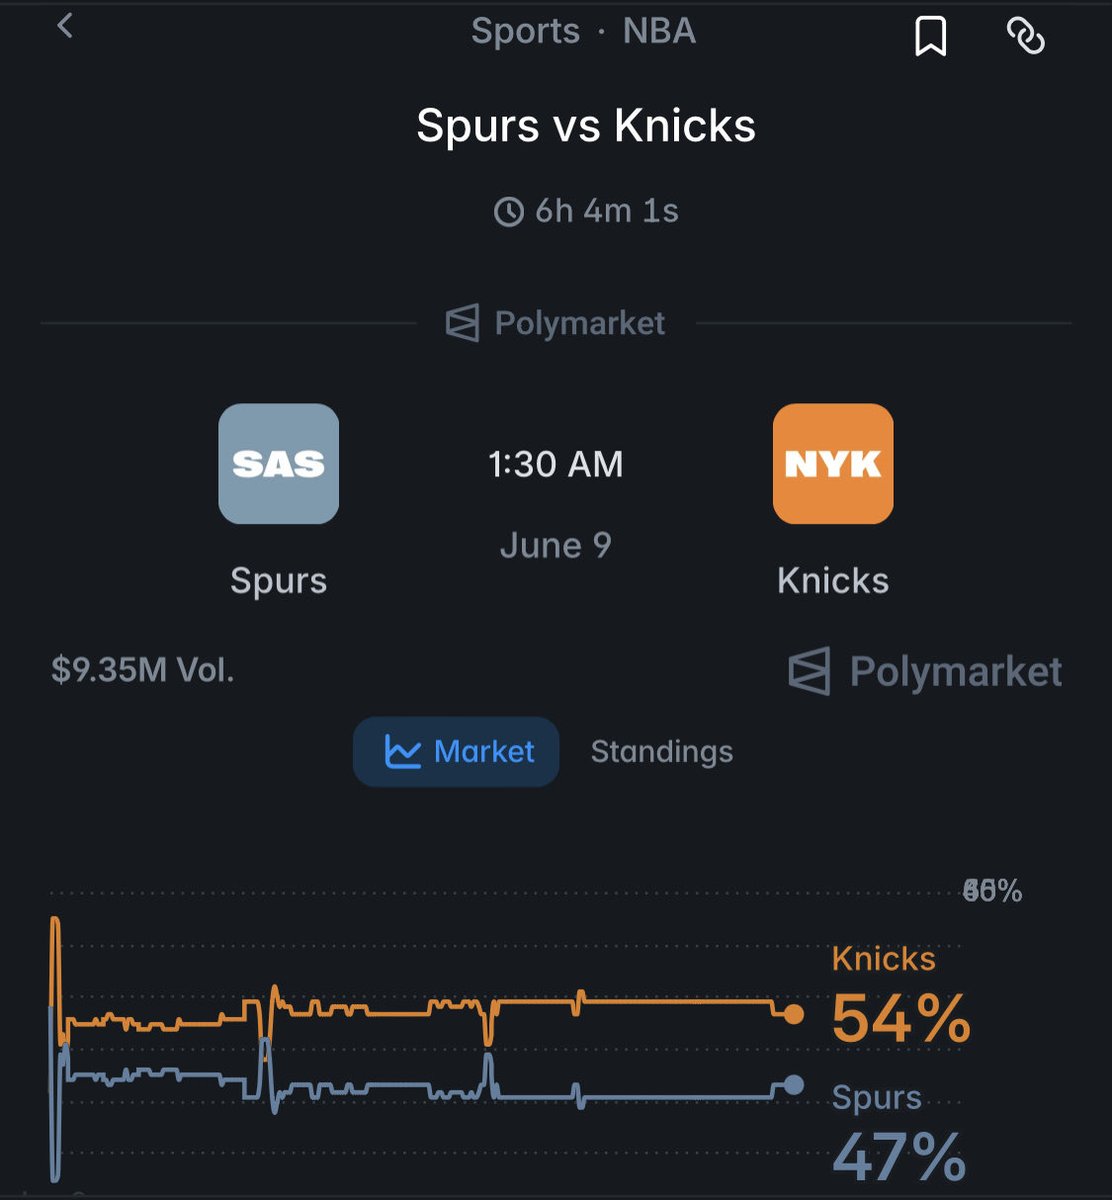
Task: Tap the back chevron arrow
Action: pos(65,26)
